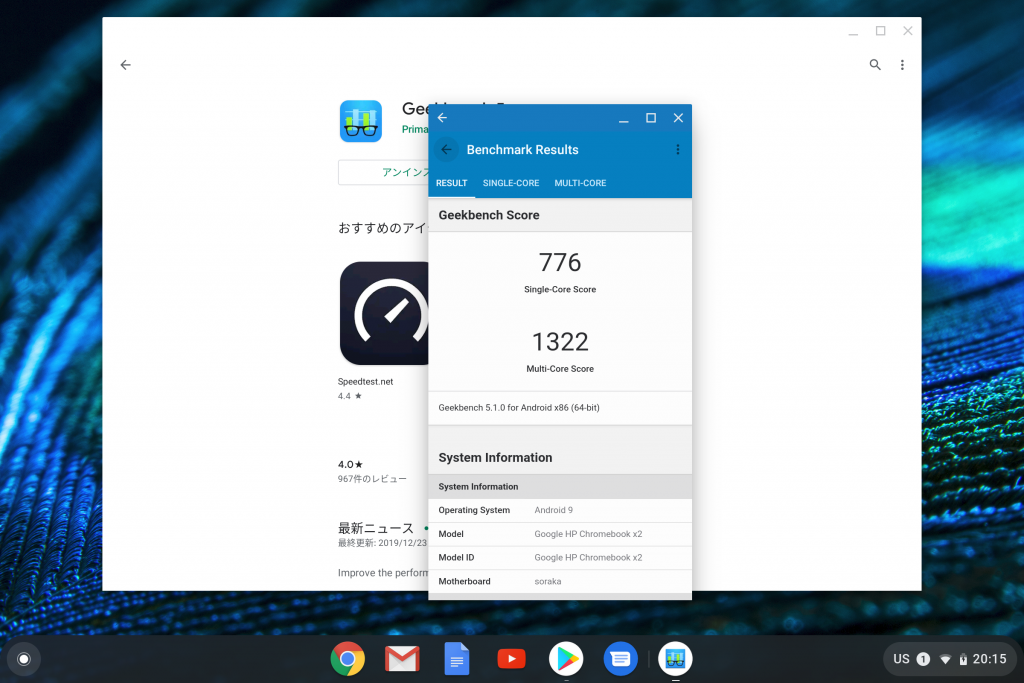Image resolution: width=1024 pixels, height=683 pixels.
Task: Click the single-core score value 776
Action: tap(560, 262)
